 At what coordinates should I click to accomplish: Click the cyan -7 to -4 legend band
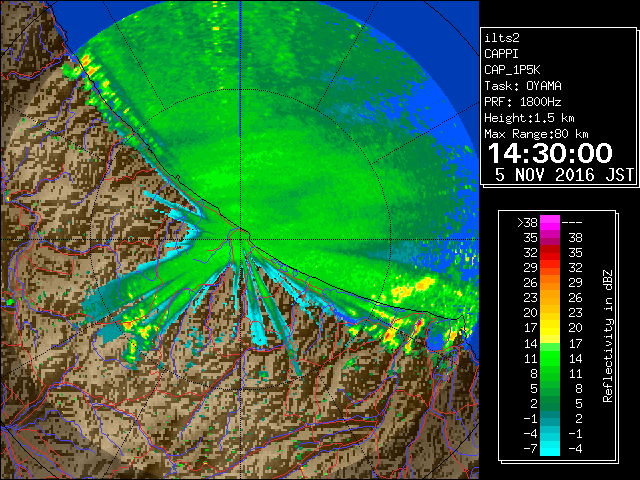(550, 448)
